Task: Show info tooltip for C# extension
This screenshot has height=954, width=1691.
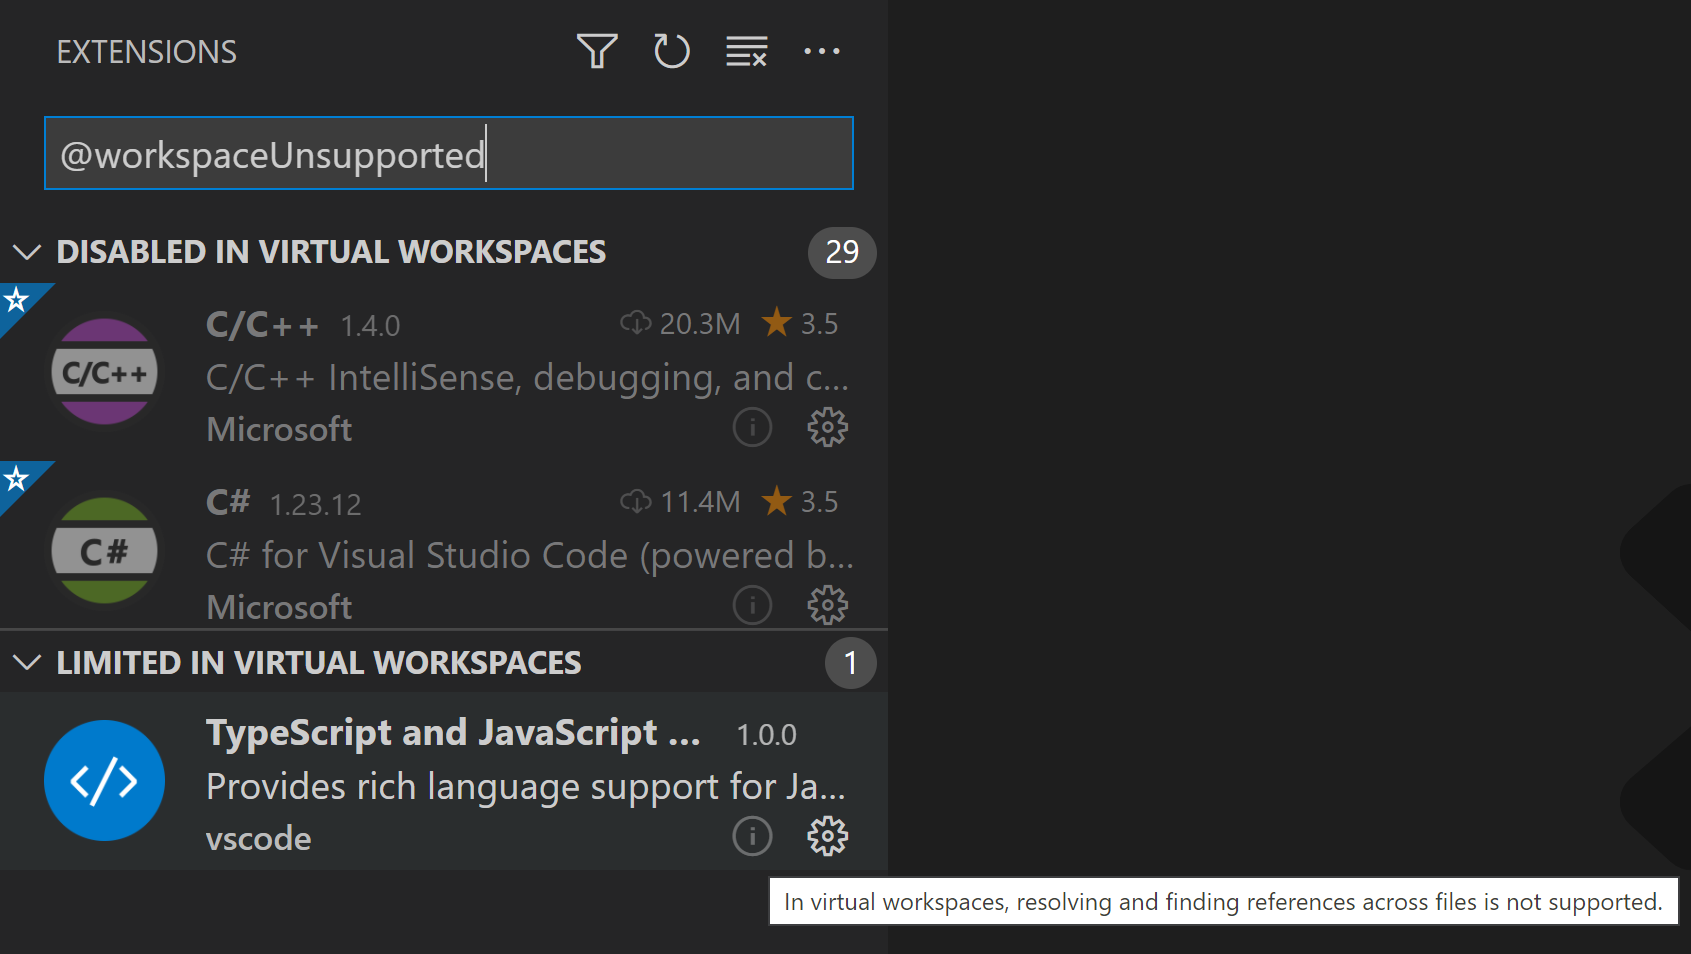Action: pos(752,604)
